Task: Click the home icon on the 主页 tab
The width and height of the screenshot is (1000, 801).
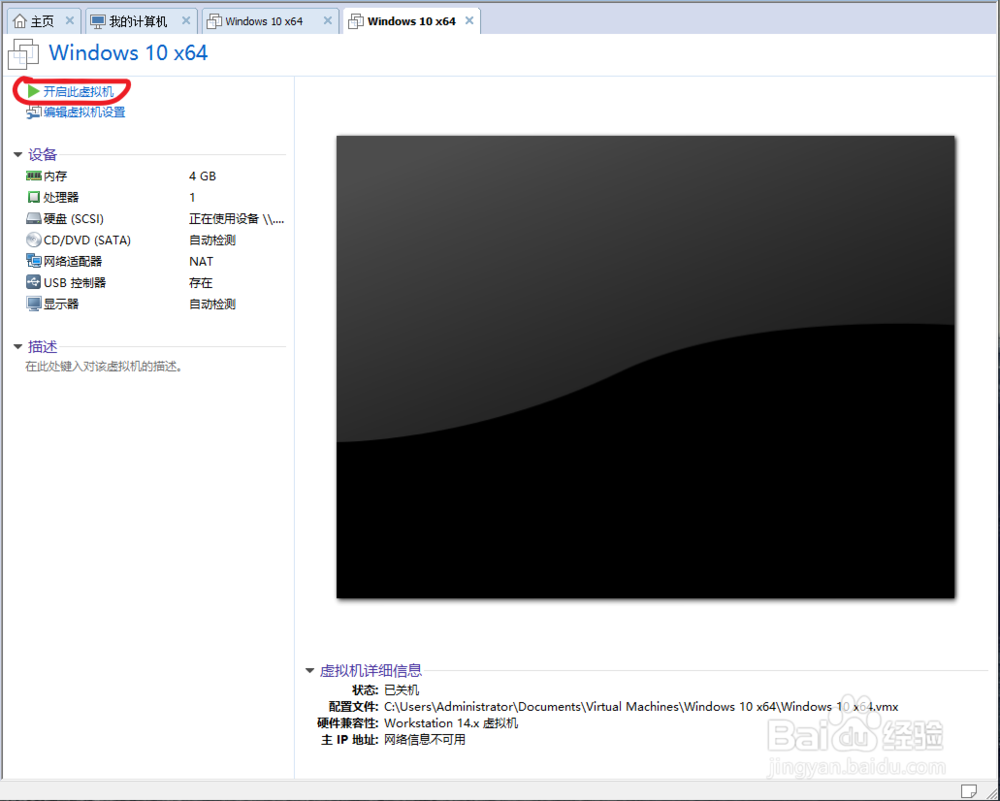Action: pos(20,21)
